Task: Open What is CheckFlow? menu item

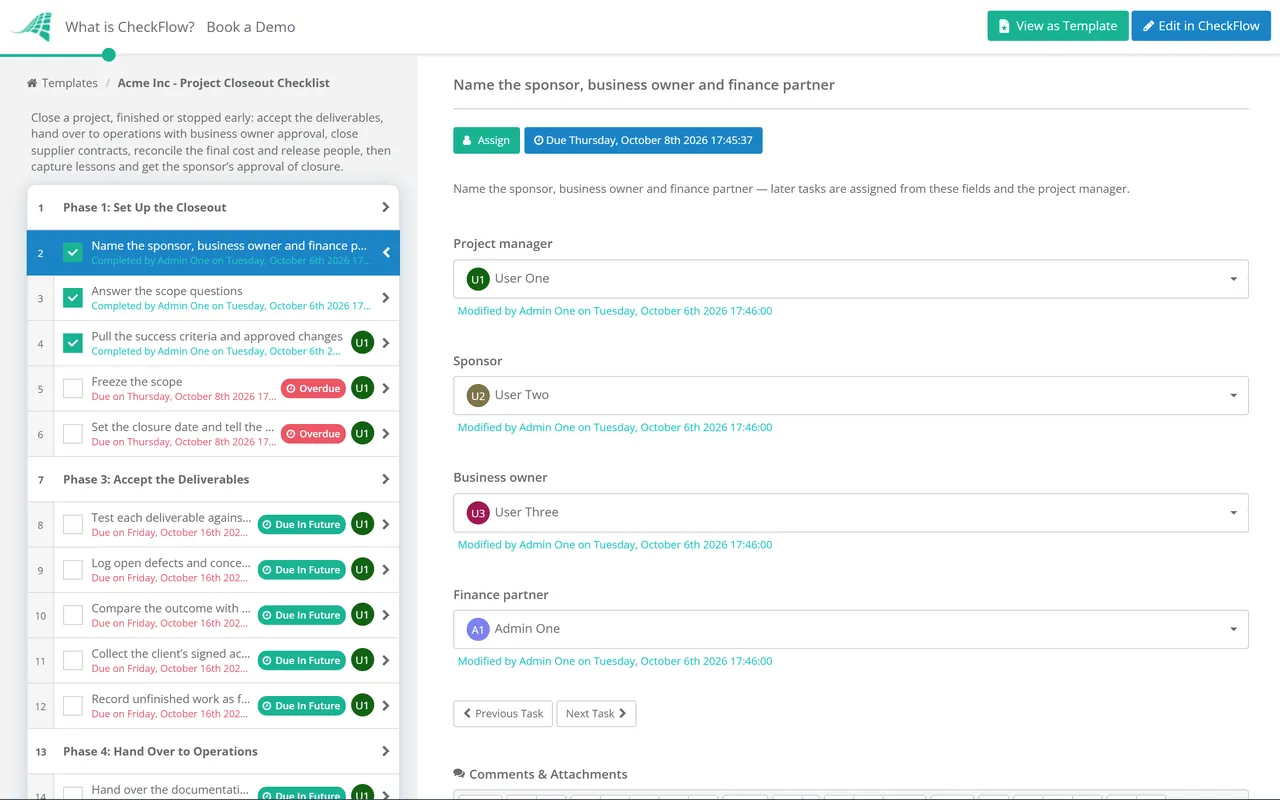Action: 130,27
